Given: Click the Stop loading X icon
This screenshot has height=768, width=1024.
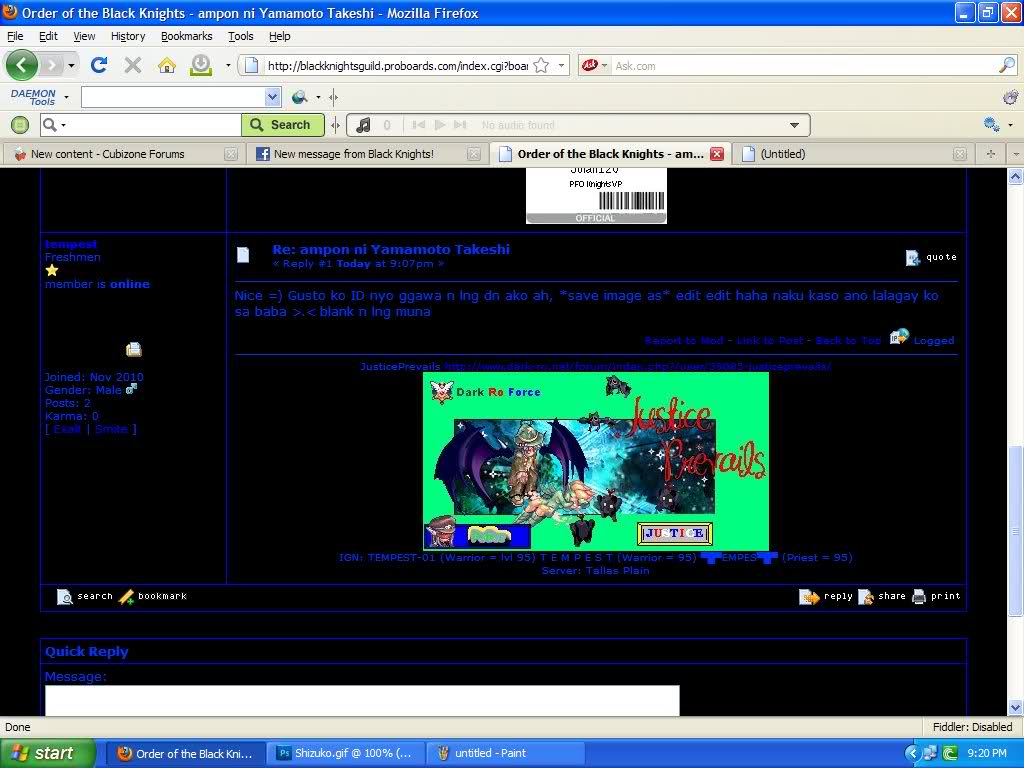Looking at the screenshot, I should coord(133,65).
